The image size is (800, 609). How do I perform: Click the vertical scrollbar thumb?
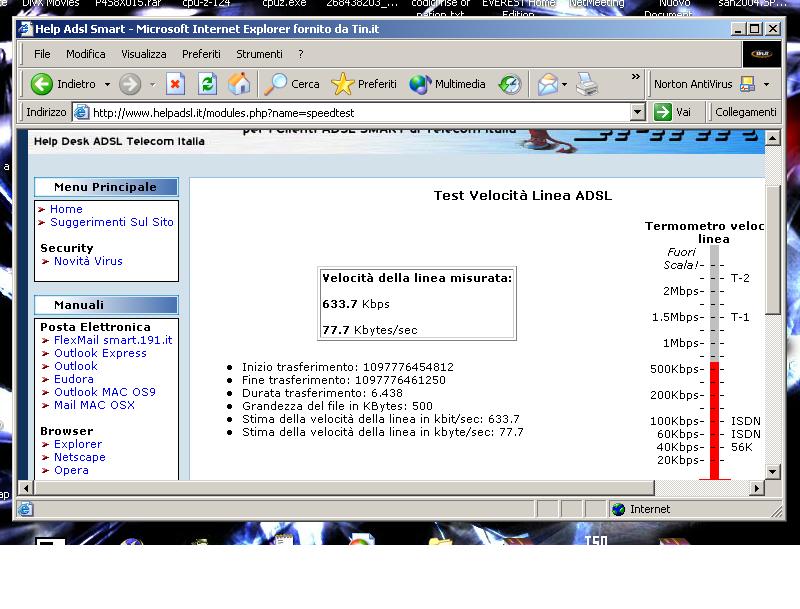click(x=772, y=250)
